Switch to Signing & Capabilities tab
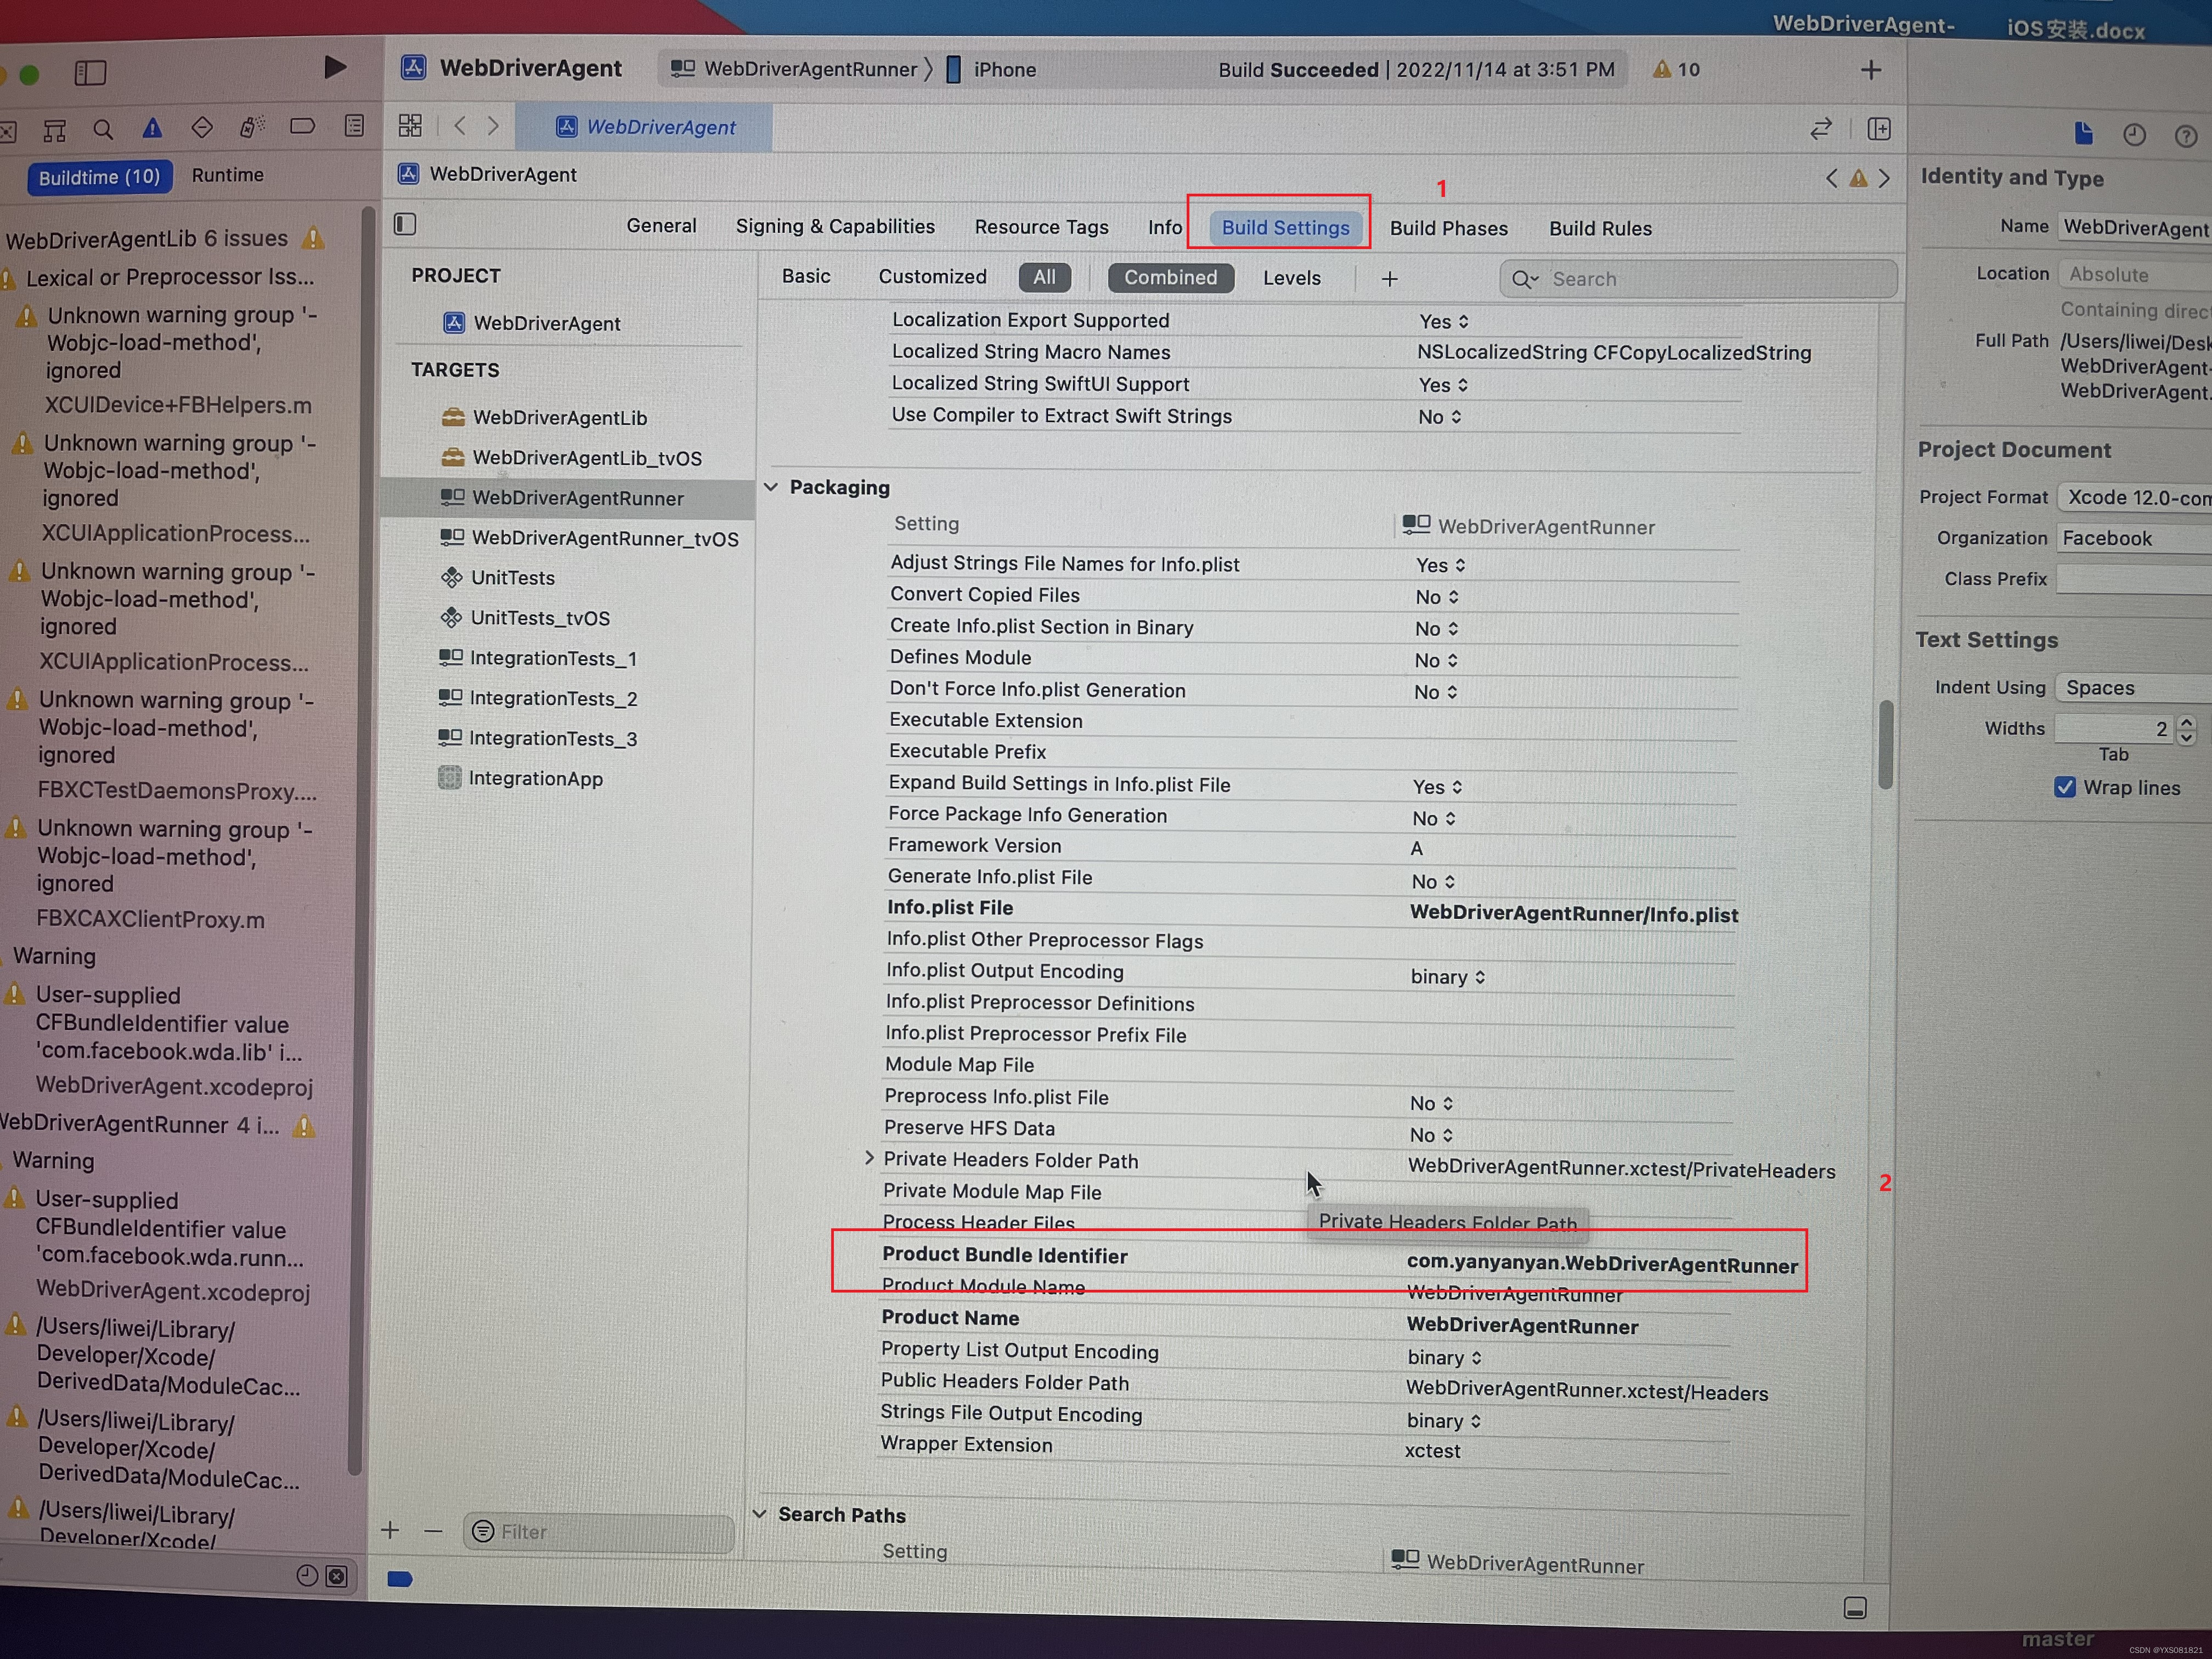 point(835,226)
